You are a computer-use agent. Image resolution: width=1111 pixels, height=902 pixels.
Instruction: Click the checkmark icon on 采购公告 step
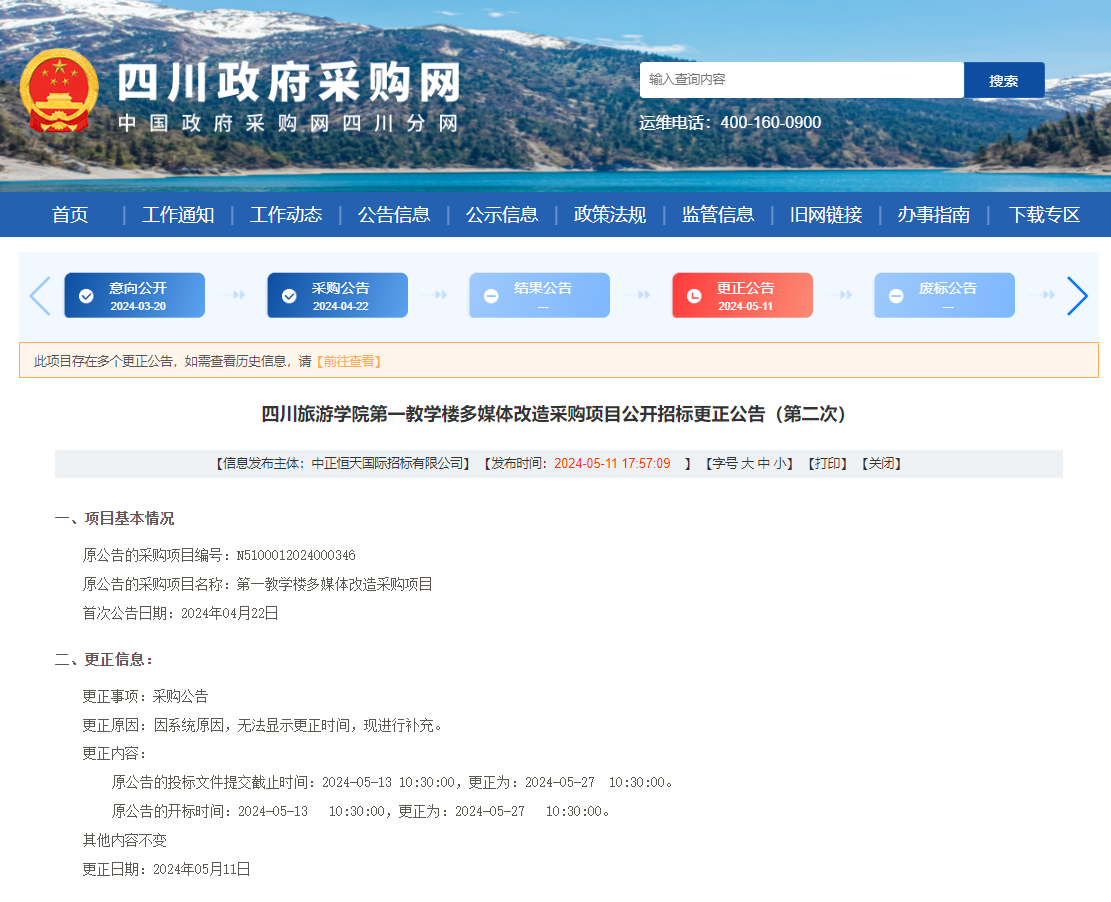click(289, 296)
